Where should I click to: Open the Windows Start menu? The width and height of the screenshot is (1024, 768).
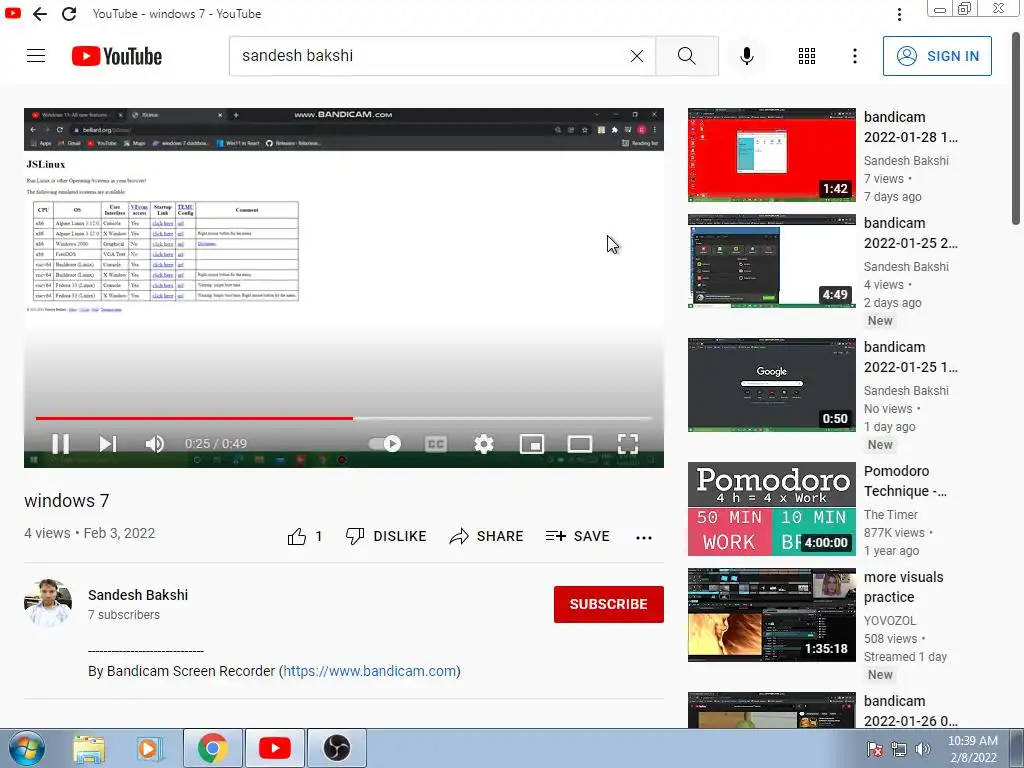27,748
